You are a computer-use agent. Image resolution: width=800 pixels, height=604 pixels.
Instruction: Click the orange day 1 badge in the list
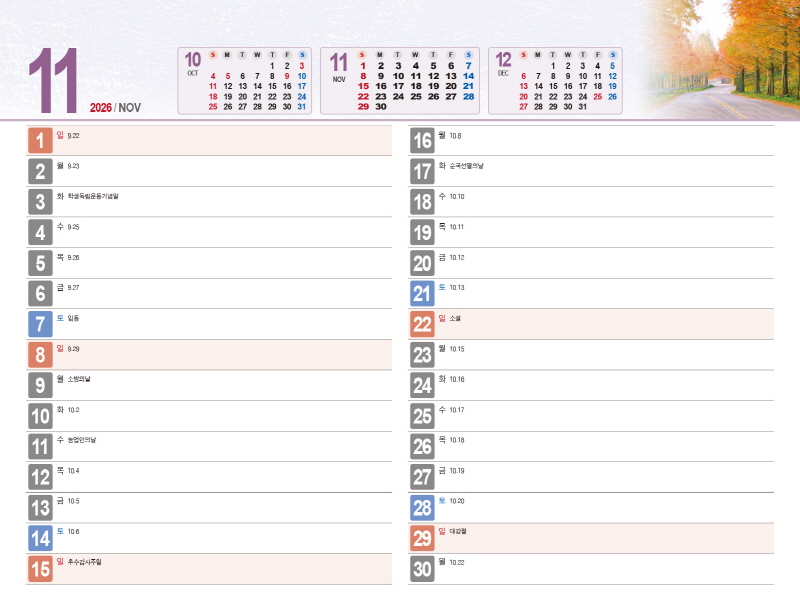(40, 141)
